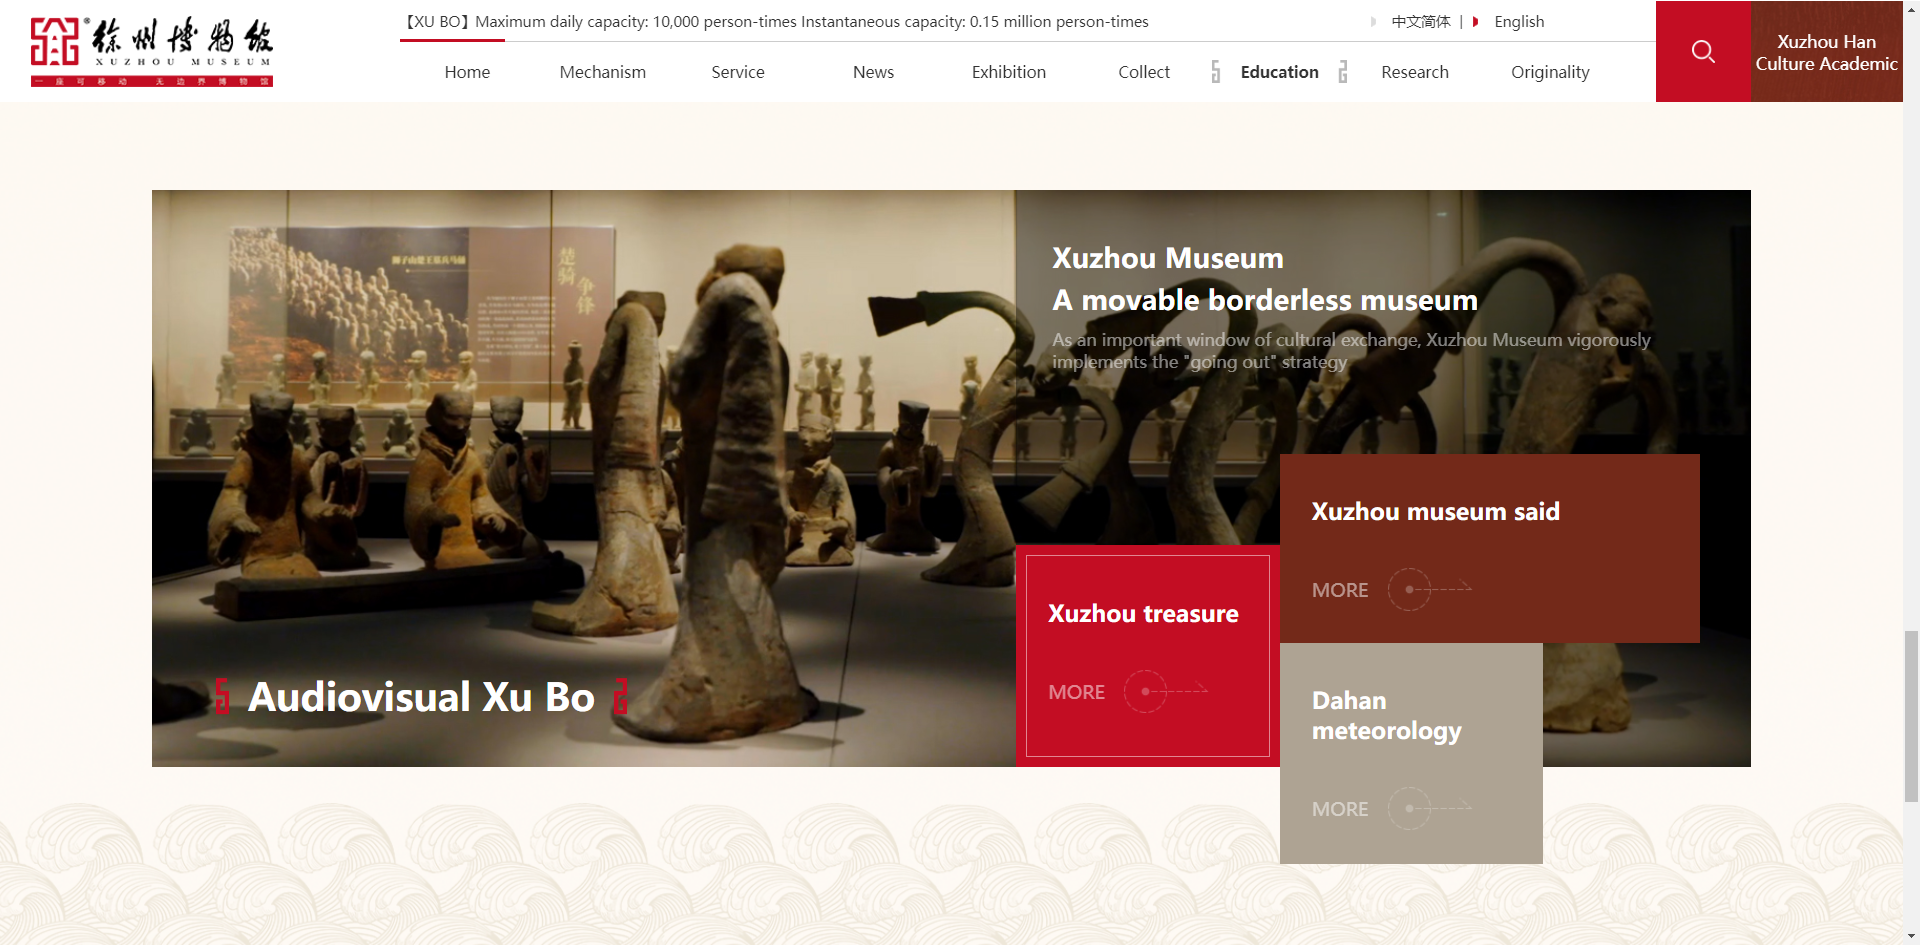Open the Service menu item
The image size is (1920, 945).
(x=738, y=72)
